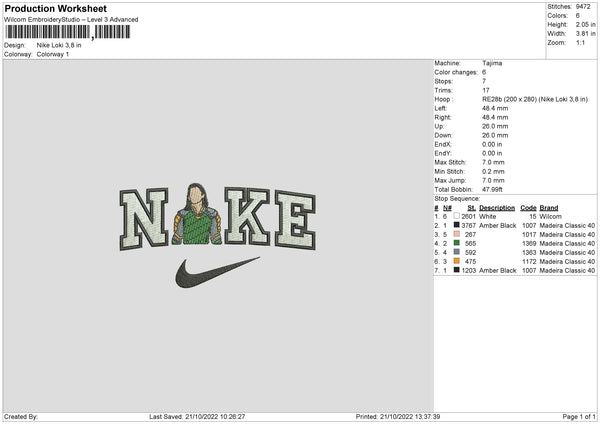The image size is (600, 424).
Task: Select the pink swatch next to 267
Action: pyautogui.click(x=457, y=234)
